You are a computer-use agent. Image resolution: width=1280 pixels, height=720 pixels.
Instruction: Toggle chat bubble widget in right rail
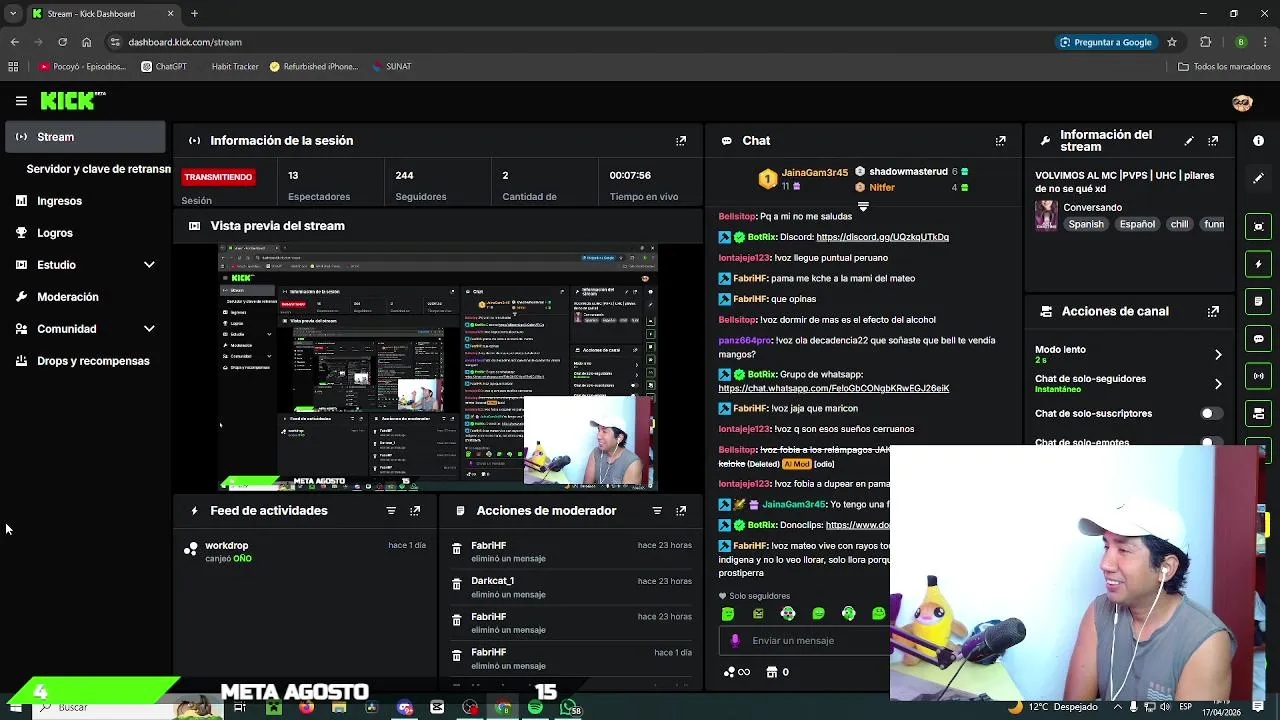coord(1258,339)
